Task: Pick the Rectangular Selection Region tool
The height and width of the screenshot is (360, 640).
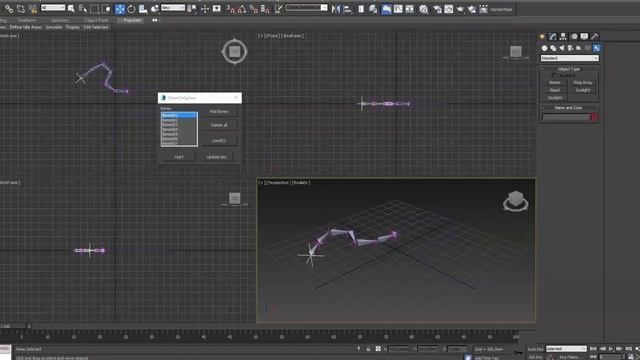Action: (x=95, y=9)
